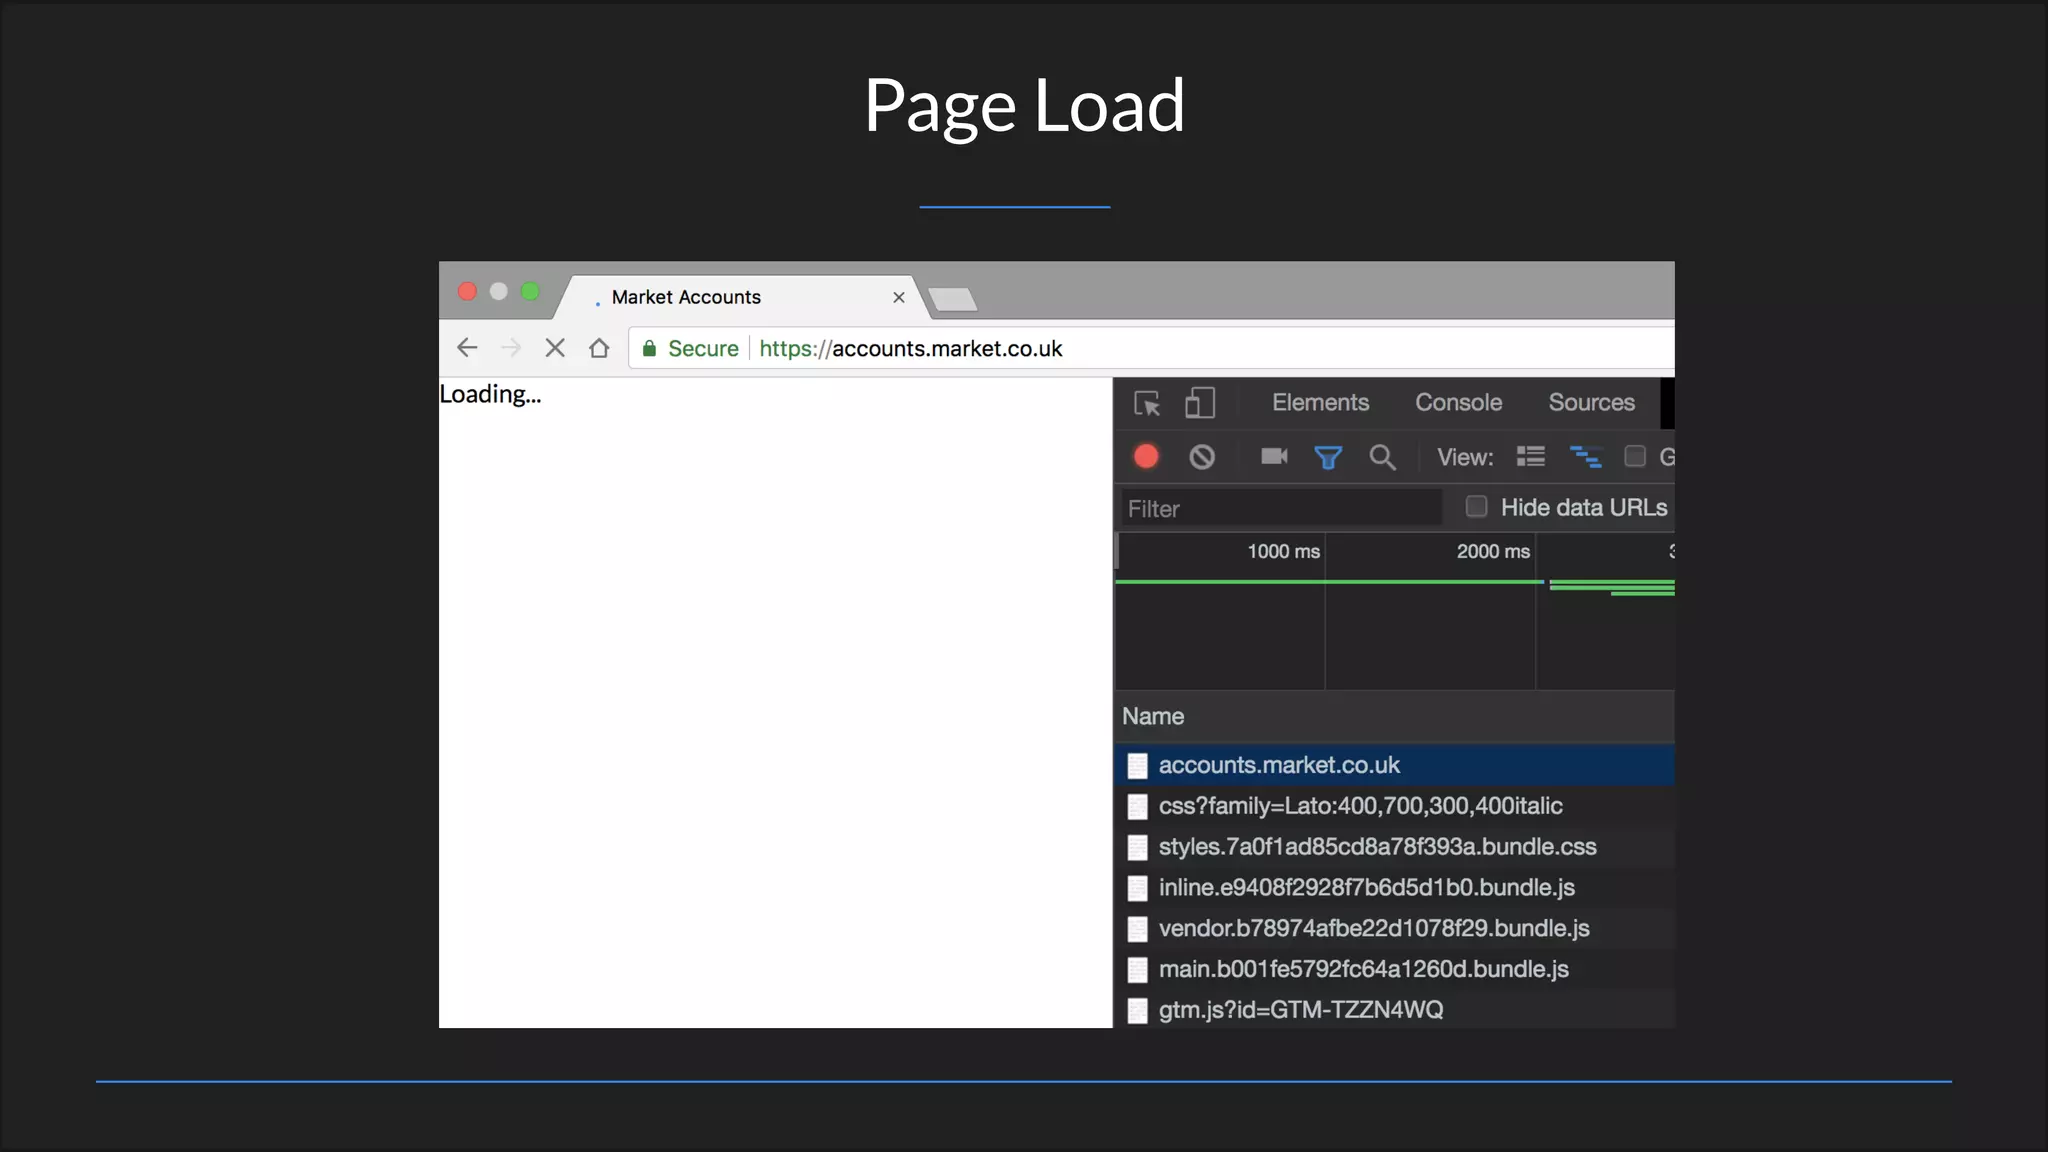Click the 2000 ms timeline overview marker
The height and width of the screenshot is (1152, 2048).
(x=1492, y=552)
